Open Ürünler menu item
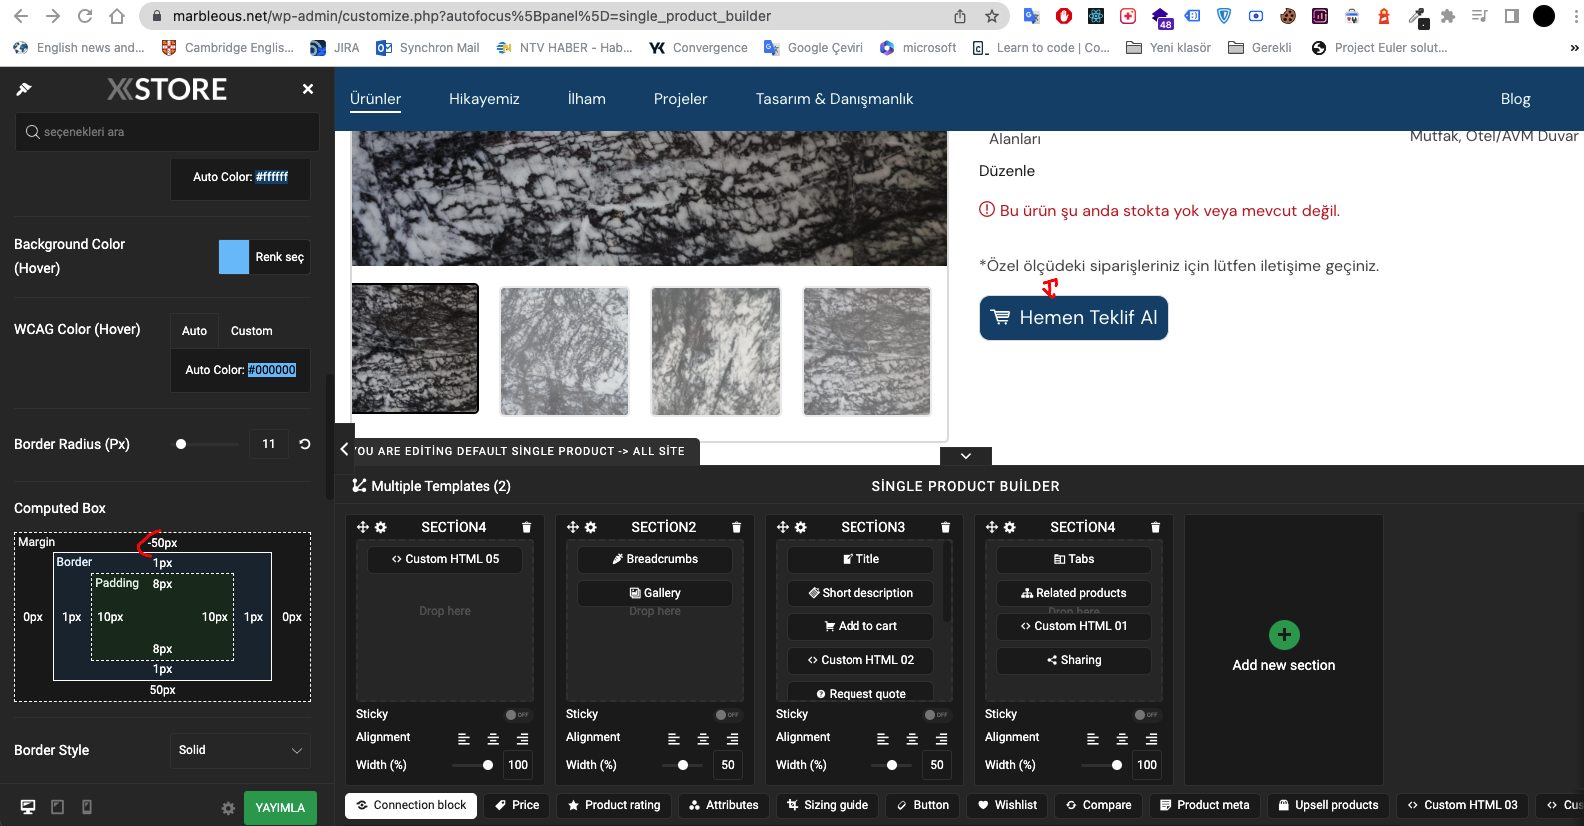Screen dimensions: 1584x826 point(375,99)
